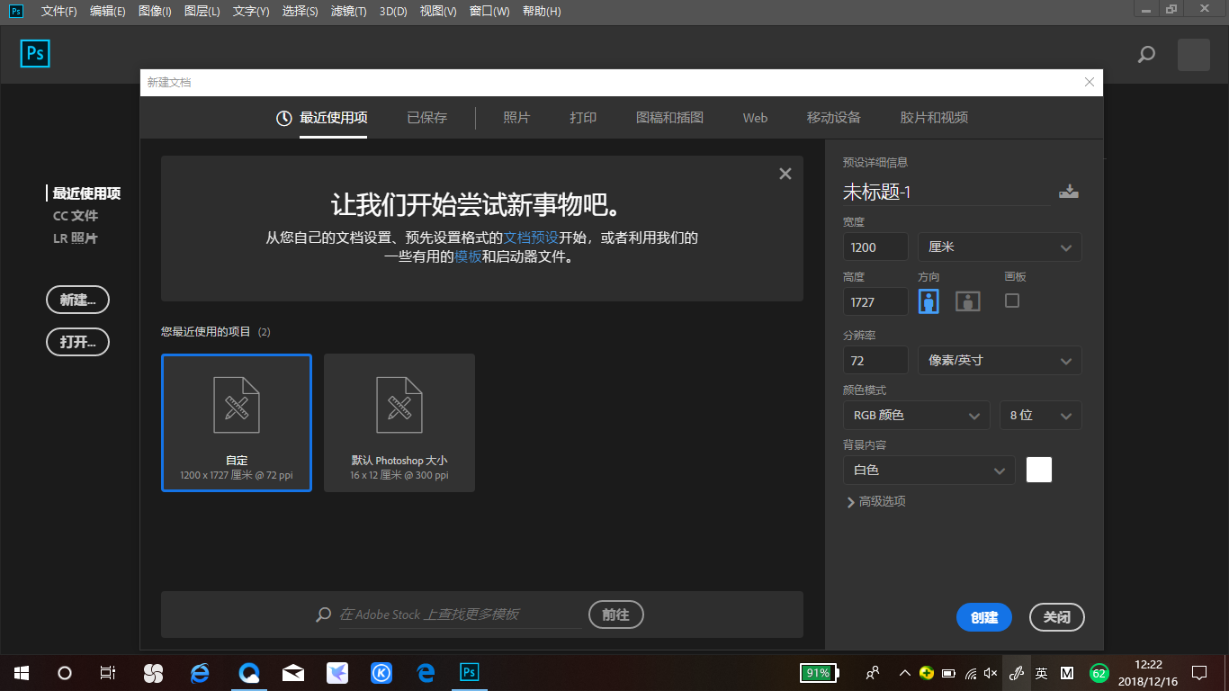Screen dimensions: 1229x691
Task: Switch to the Web tab
Action: pos(755,118)
